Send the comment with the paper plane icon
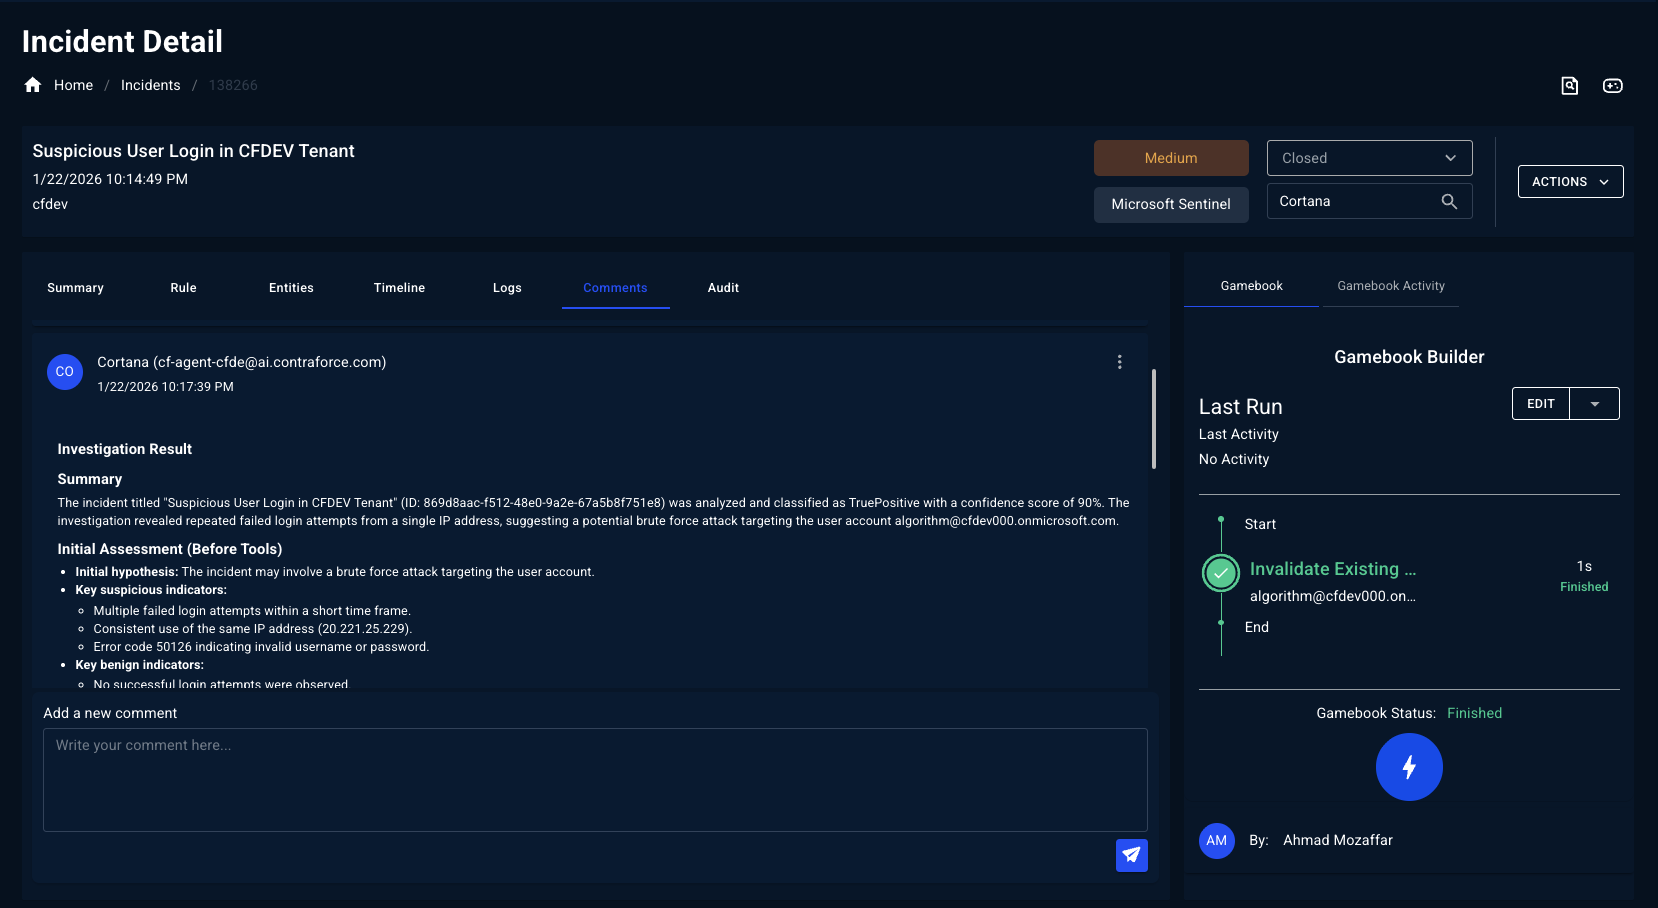This screenshot has height=908, width=1658. (x=1131, y=856)
